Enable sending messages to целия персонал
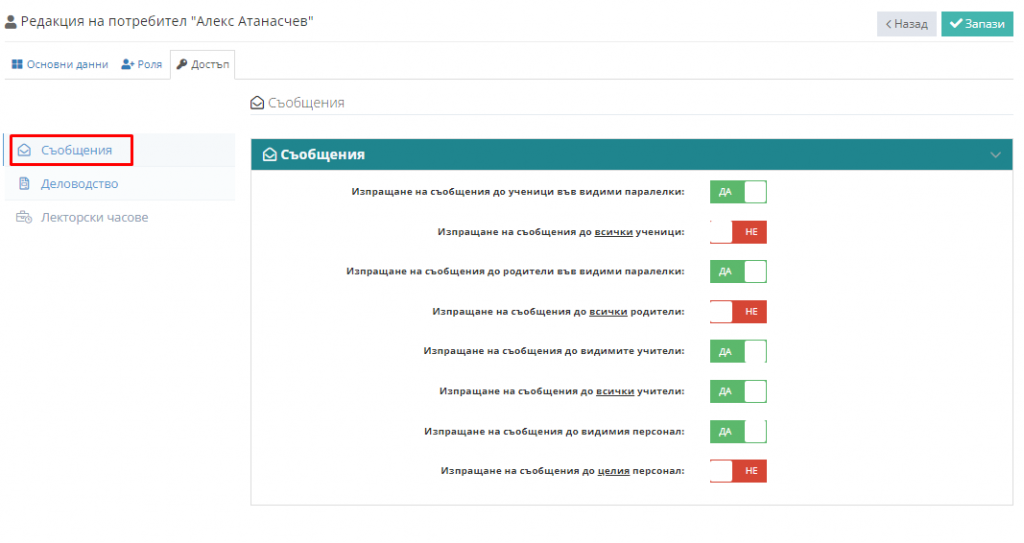The image size is (1024, 543). 738,471
